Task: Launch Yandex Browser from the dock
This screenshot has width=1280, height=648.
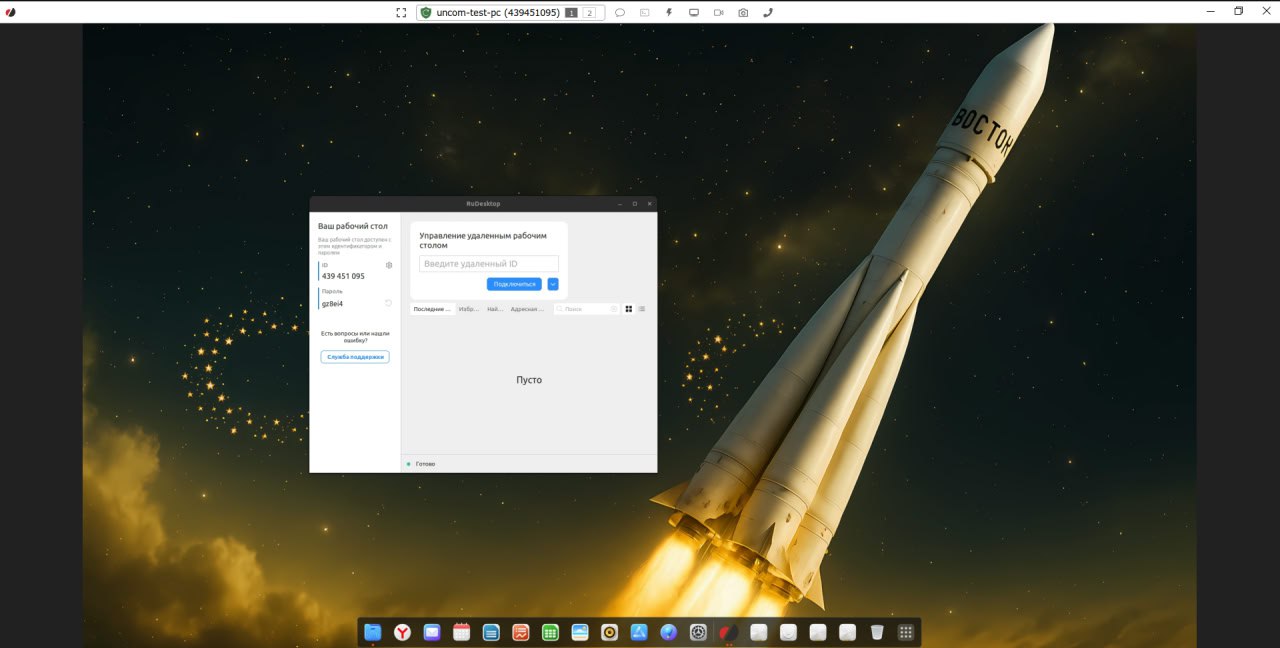Action: tap(402, 632)
